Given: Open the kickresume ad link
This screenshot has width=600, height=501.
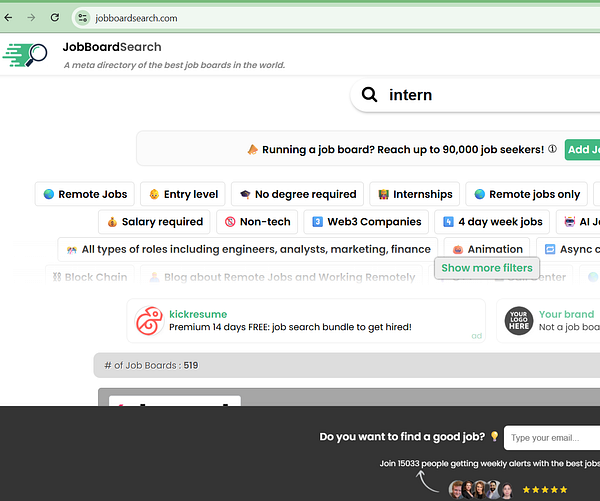Looking at the screenshot, I should coord(198,314).
